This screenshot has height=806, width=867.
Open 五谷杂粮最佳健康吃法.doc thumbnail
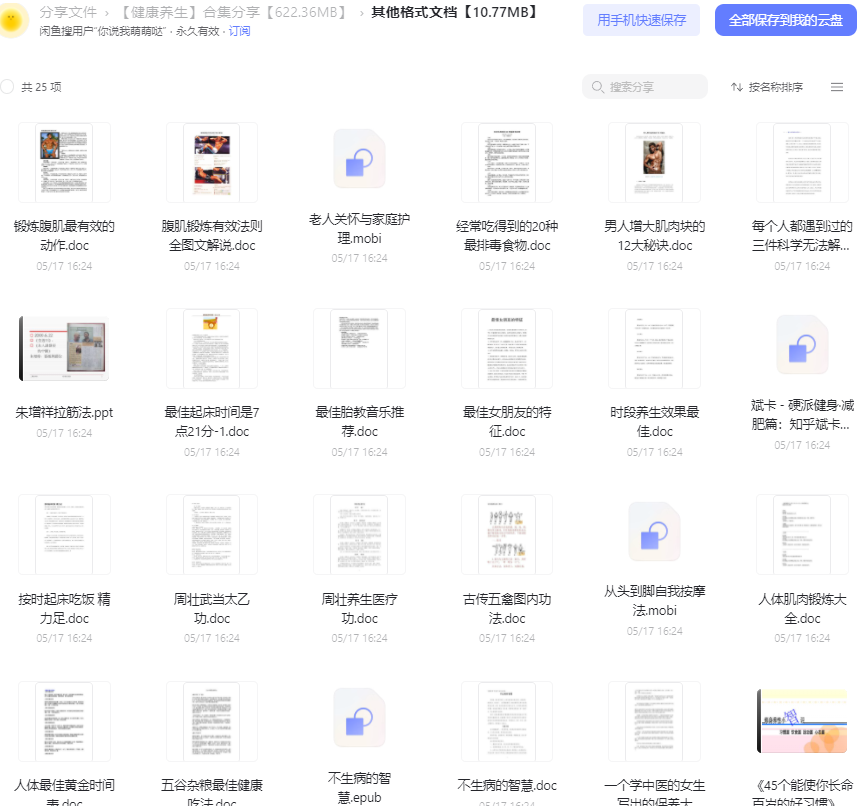pyautogui.click(x=212, y=721)
